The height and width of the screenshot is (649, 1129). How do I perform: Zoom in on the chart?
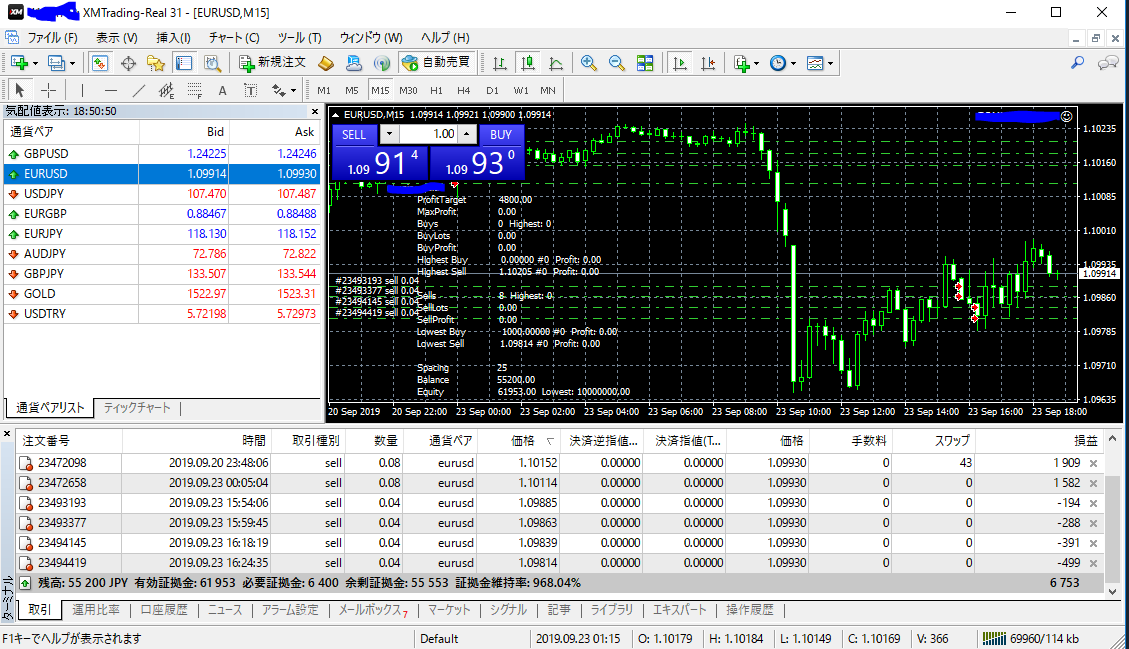(x=588, y=63)
